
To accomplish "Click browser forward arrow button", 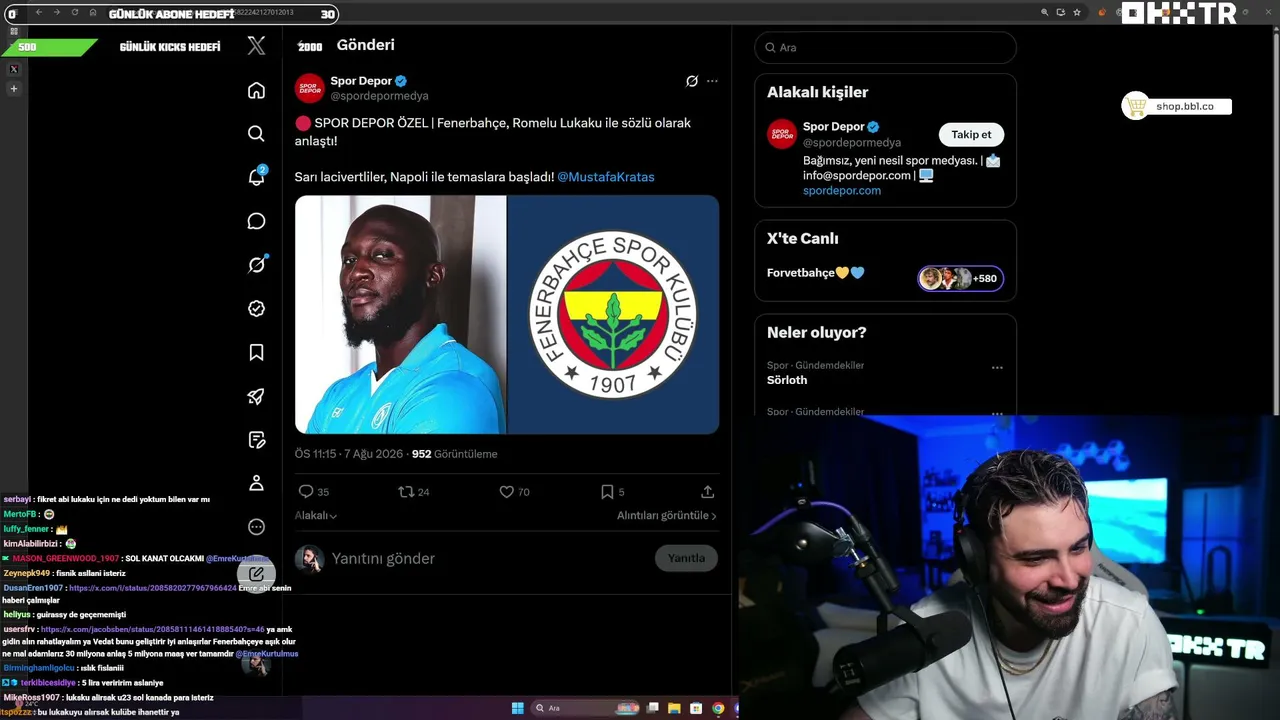I will (x=56, y=12).
